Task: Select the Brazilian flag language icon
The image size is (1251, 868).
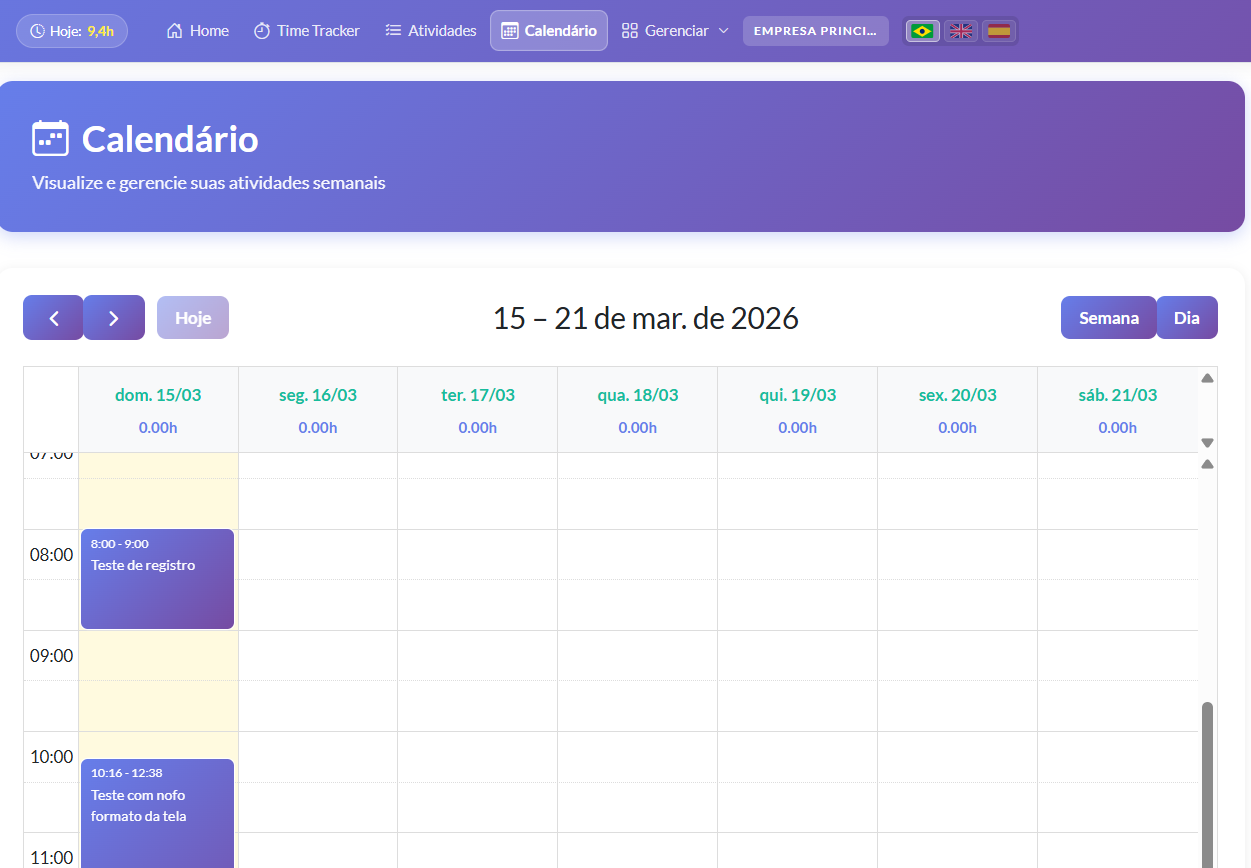Action: 922,30
